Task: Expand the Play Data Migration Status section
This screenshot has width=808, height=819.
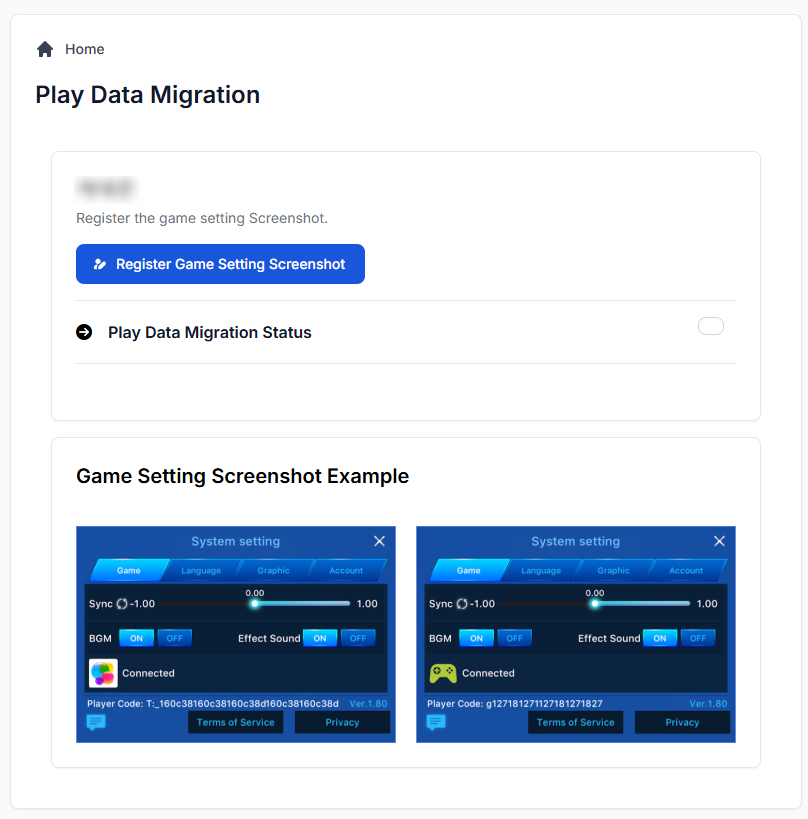Action: click(x=209, y=332)
